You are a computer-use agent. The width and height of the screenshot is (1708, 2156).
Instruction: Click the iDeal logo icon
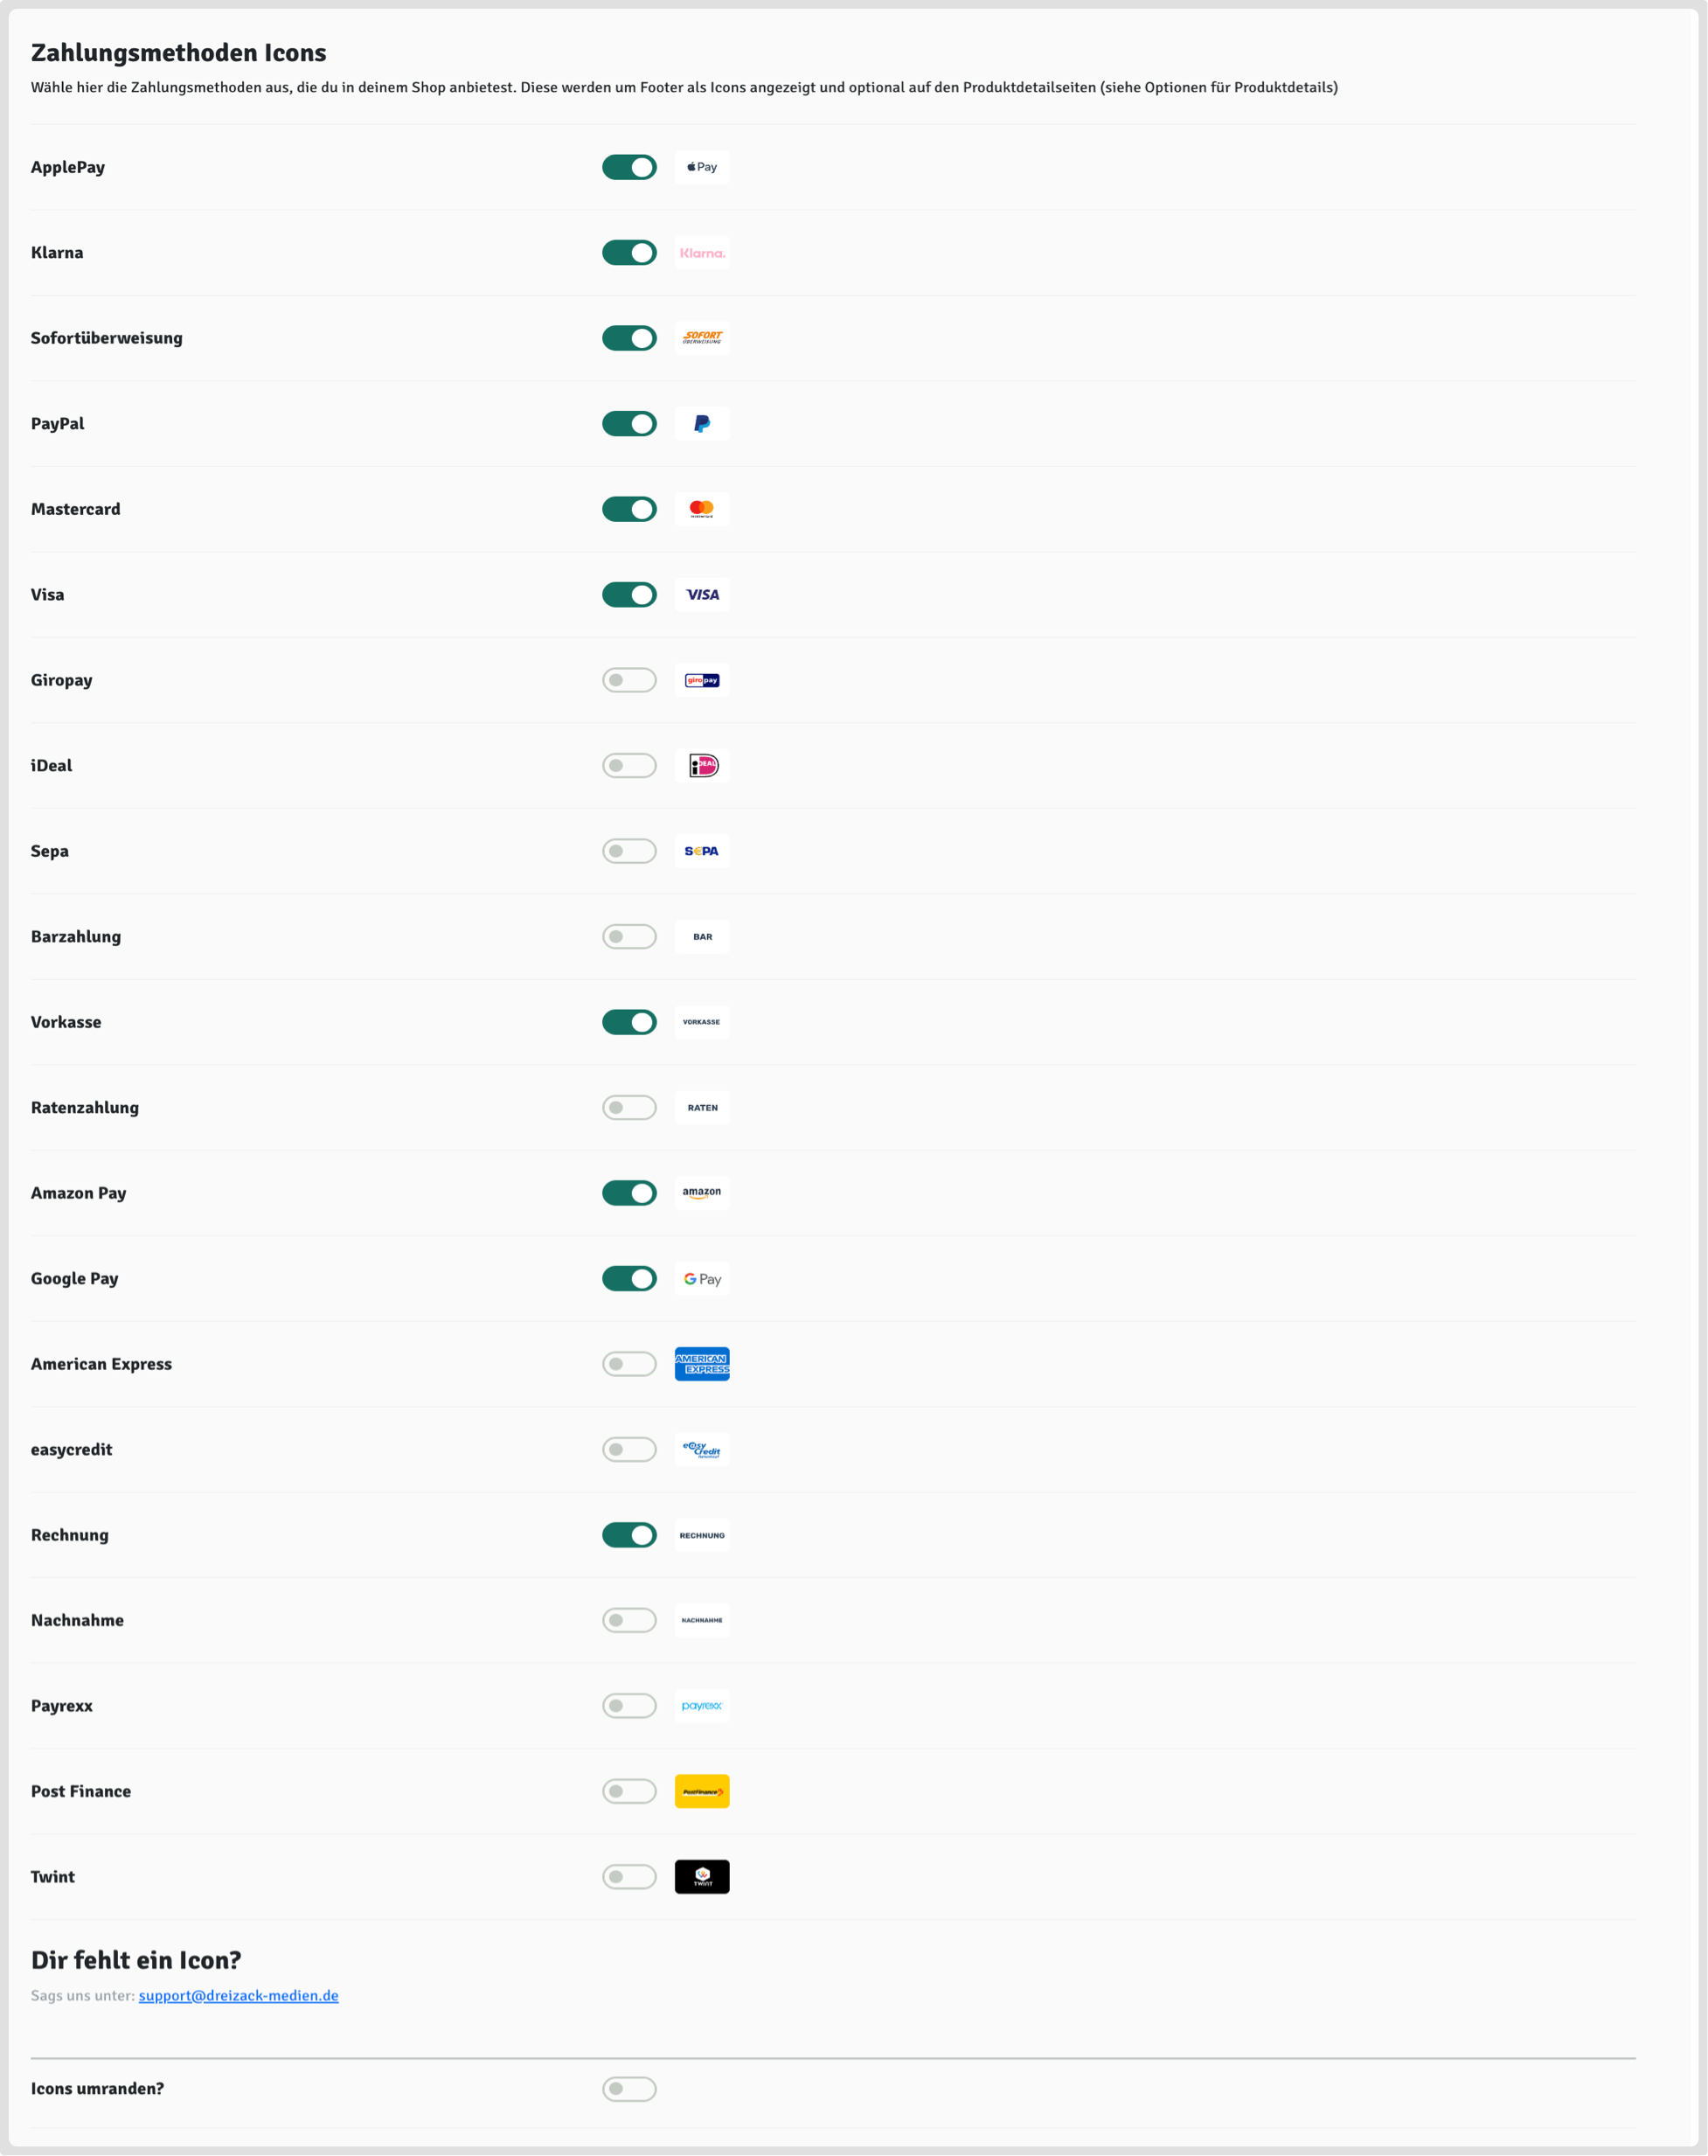click(x=701, y=766)
